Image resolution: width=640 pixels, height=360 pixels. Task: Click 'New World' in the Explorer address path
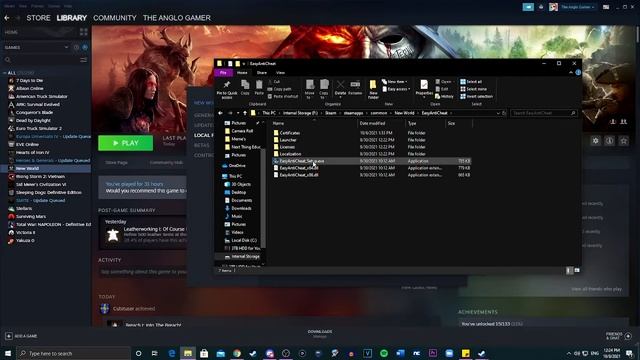pos(404,113)
